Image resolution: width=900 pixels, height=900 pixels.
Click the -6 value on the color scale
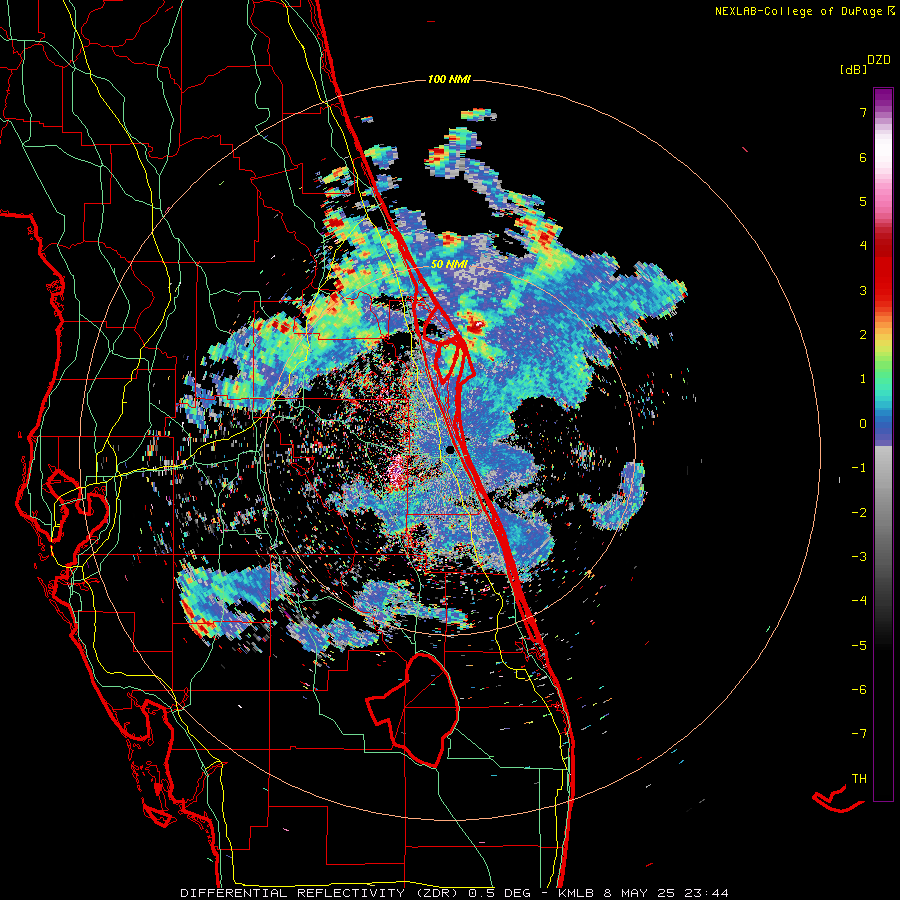[x=859, y=689]
